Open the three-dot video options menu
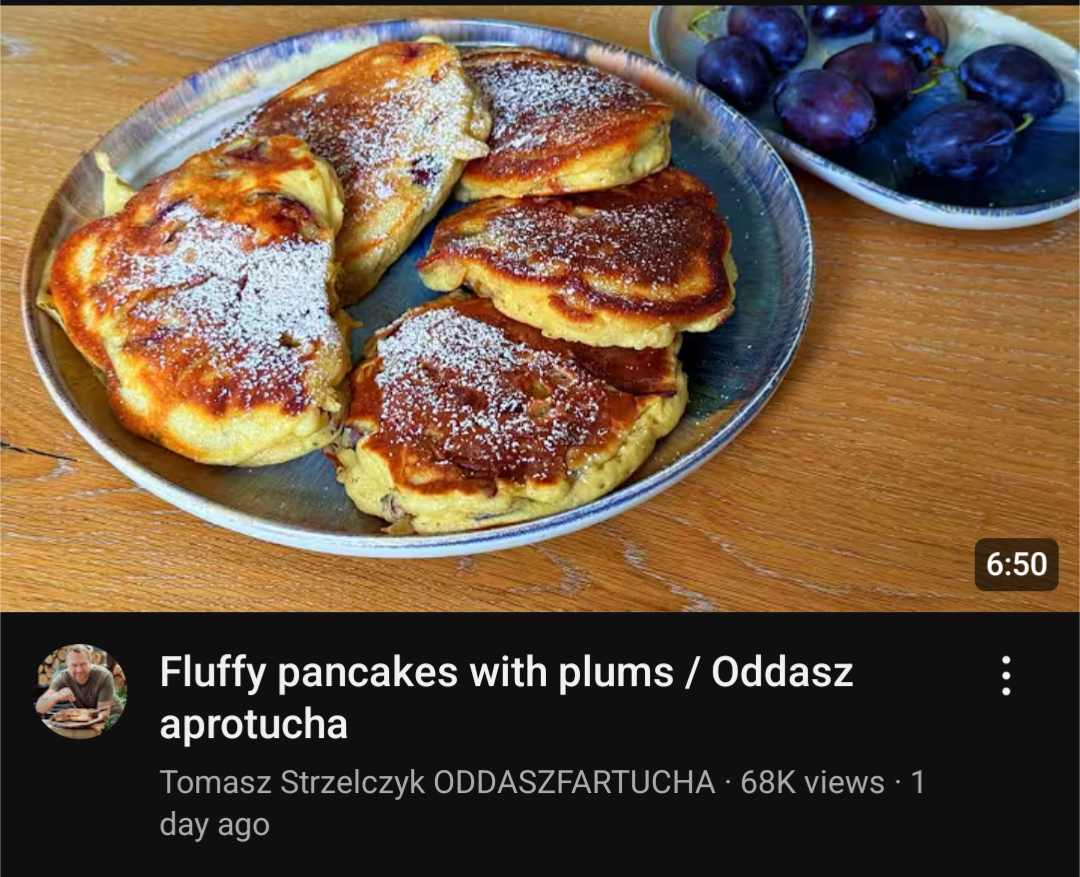 click(x=1006, y=675)
